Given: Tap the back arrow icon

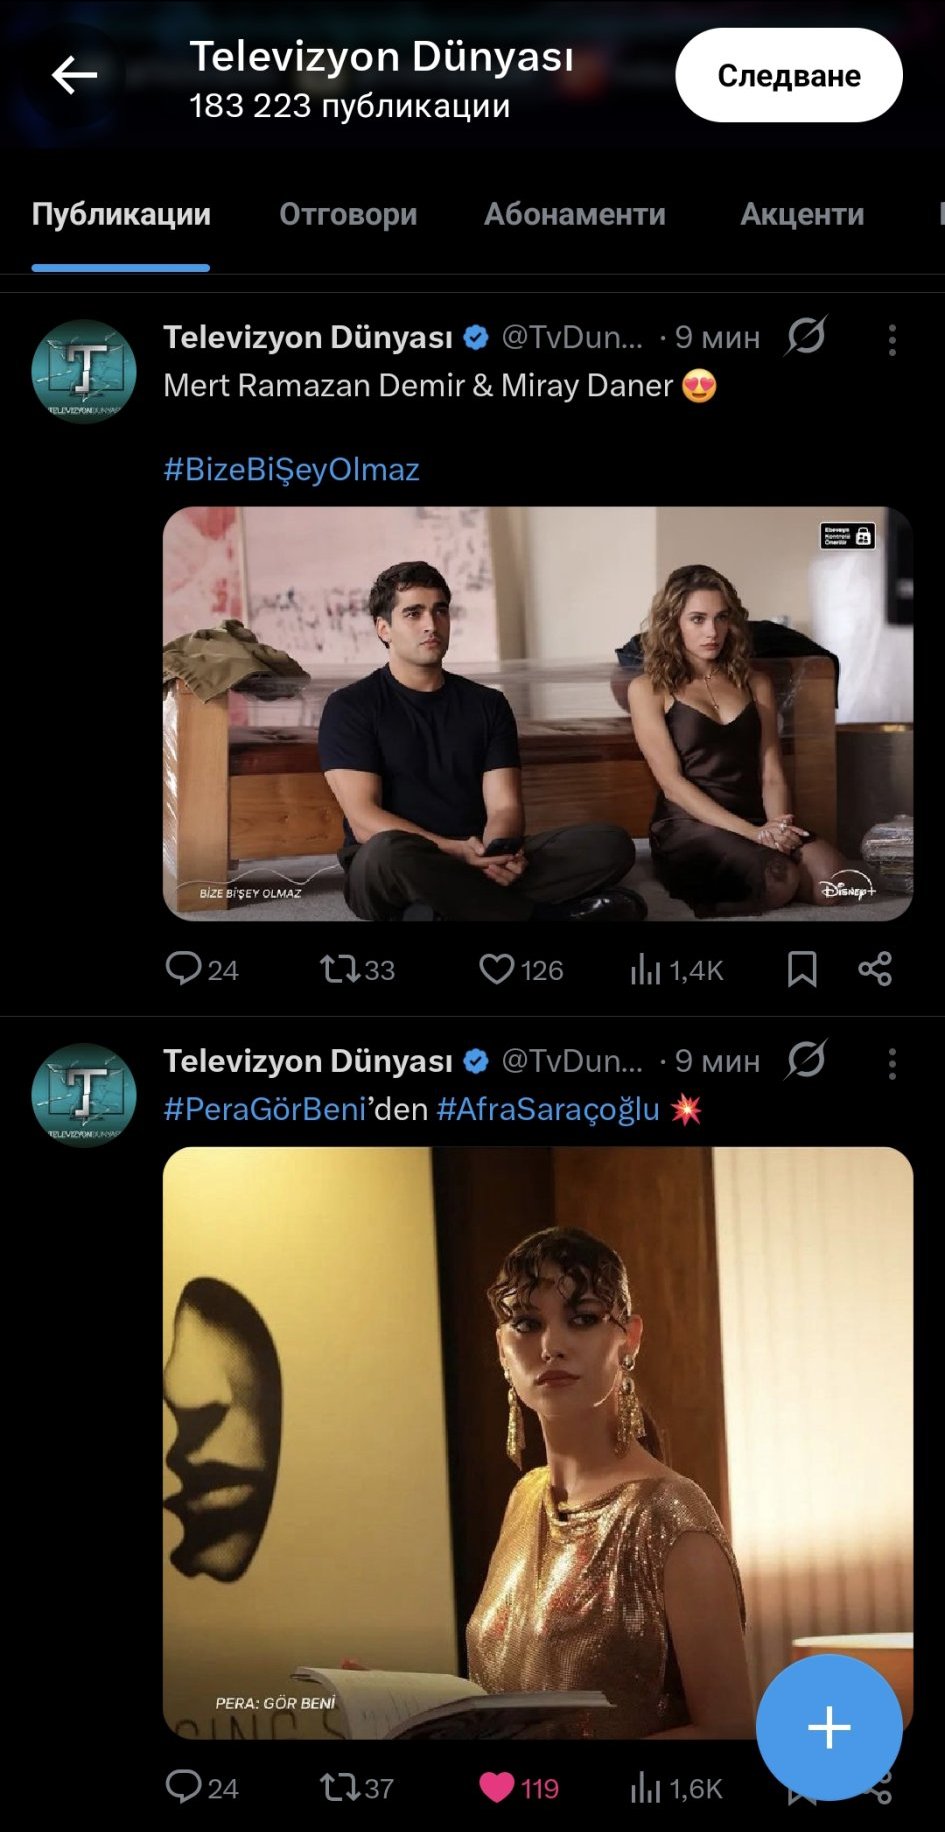Looking at the screenshot, I should point(74,75).
